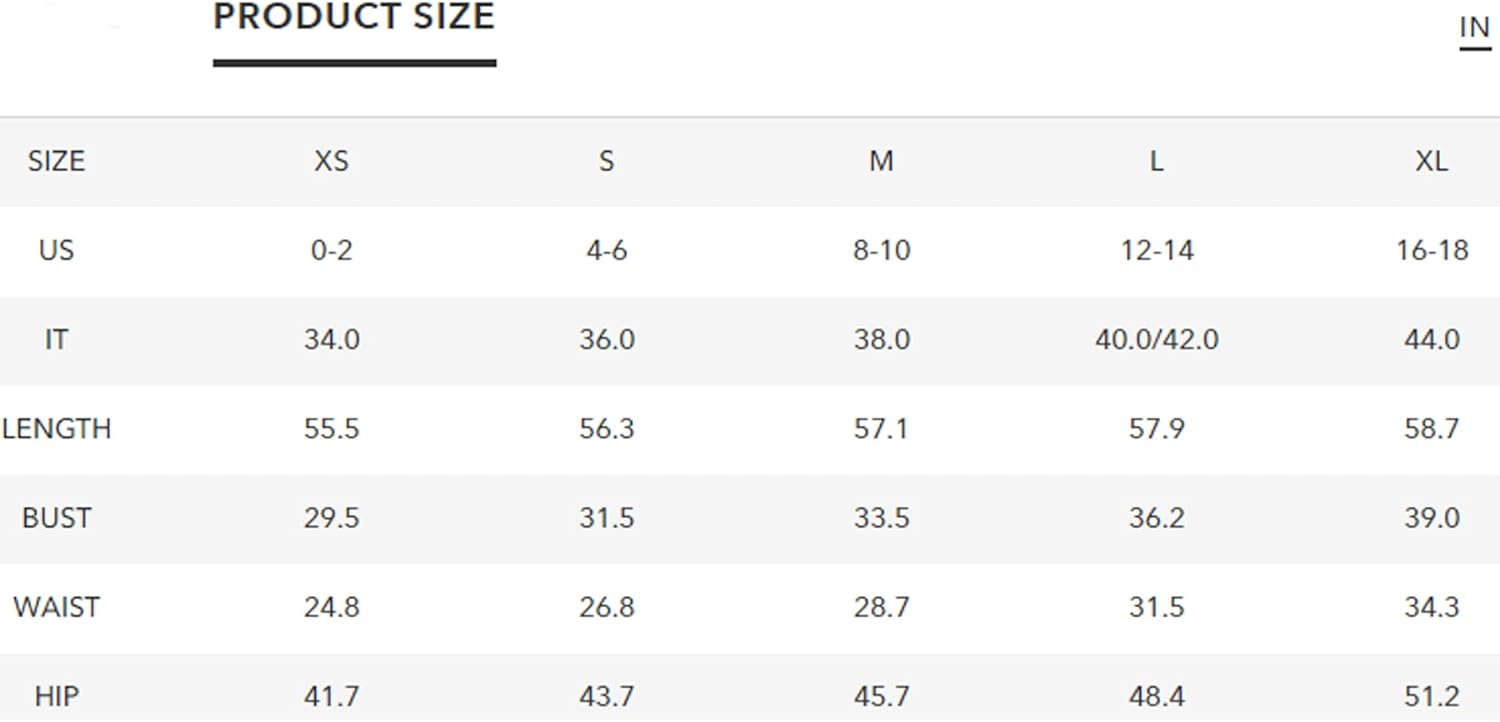
Task: Select the PRODUCT SIZE tab heading
Action: (354, 17)
